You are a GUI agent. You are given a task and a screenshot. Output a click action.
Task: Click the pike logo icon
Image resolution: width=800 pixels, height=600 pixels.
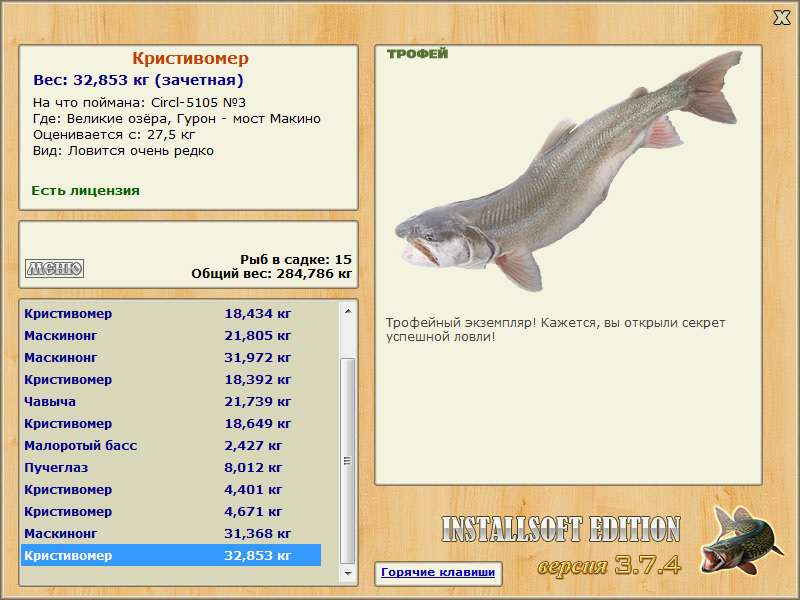tap(741, 541)
